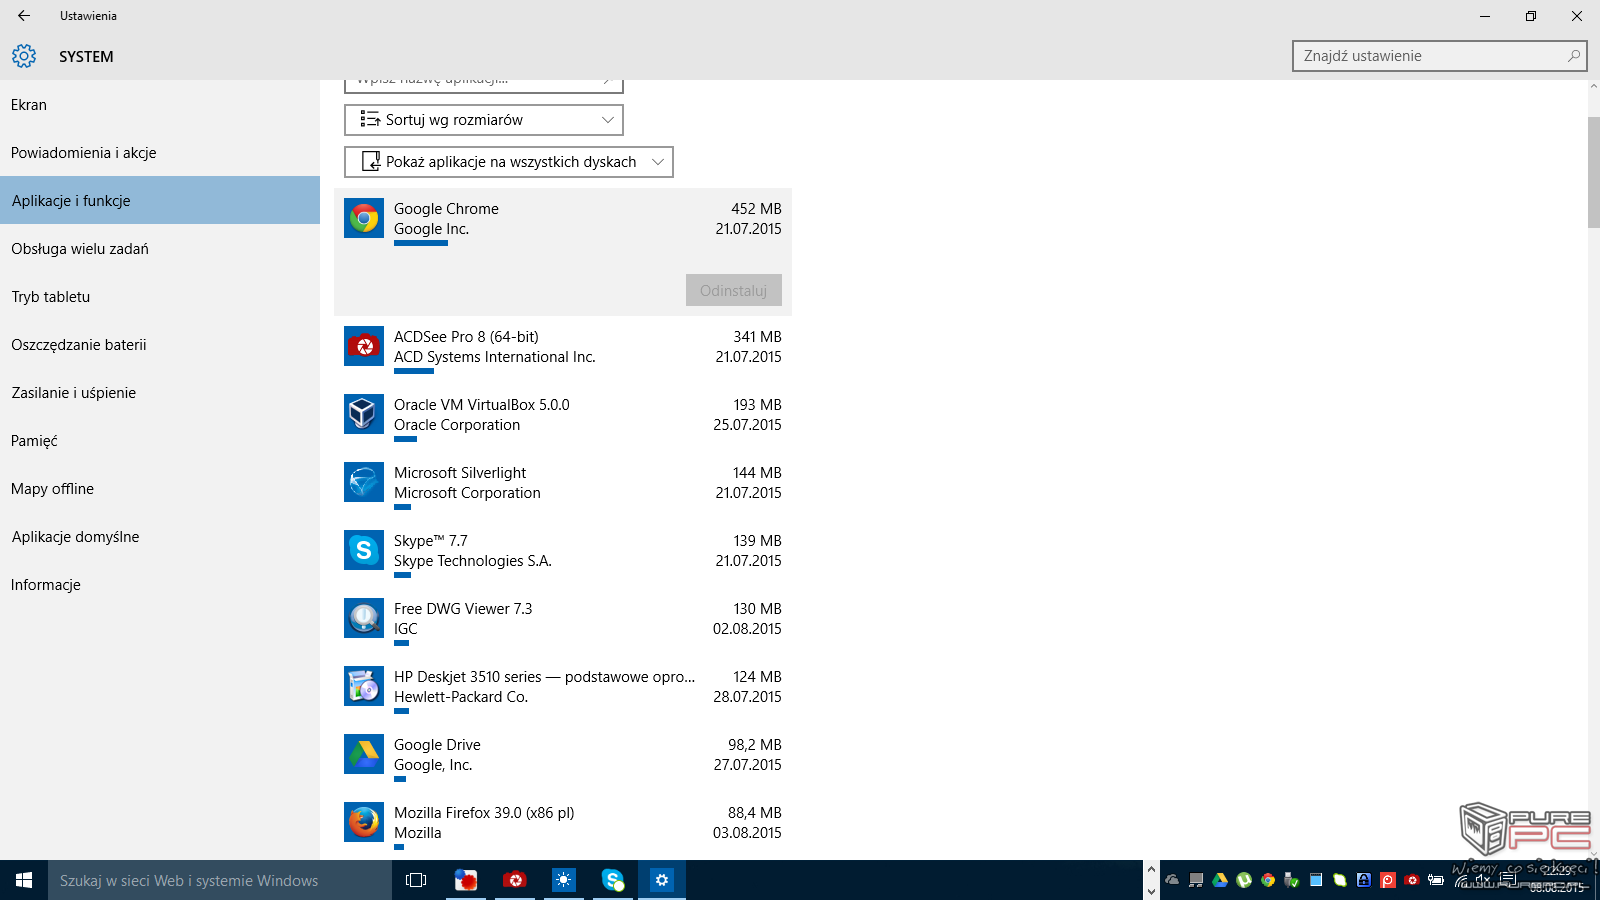The image size is (1600, 900).
Task: Click the 25.07.2015 install date
Action: (747, 424)
